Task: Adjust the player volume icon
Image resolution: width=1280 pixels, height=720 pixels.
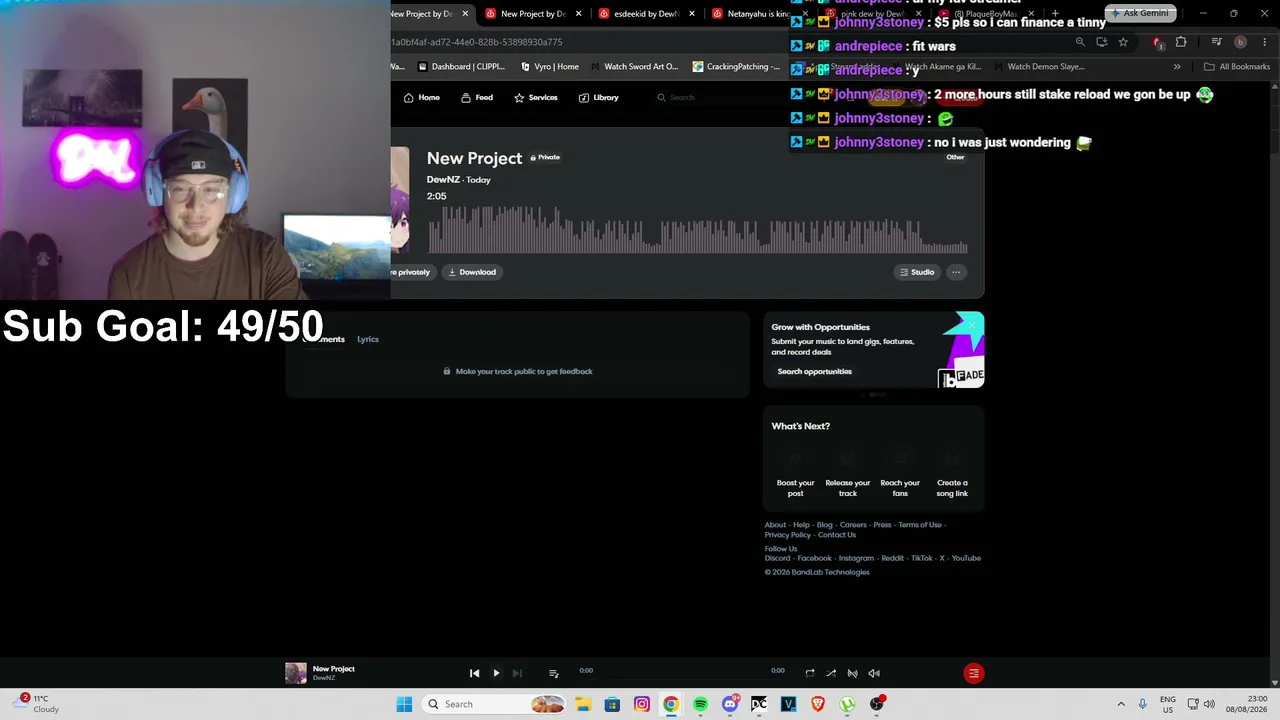Action: tap(874, 673)
